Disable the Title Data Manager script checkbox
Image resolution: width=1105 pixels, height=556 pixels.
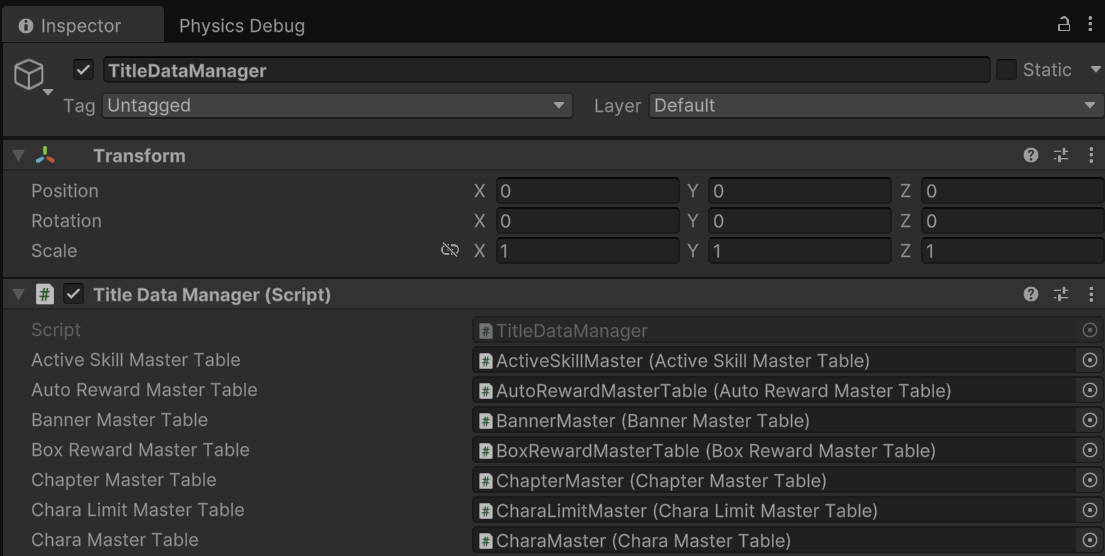pyautogui.click(x=73, y=295)
